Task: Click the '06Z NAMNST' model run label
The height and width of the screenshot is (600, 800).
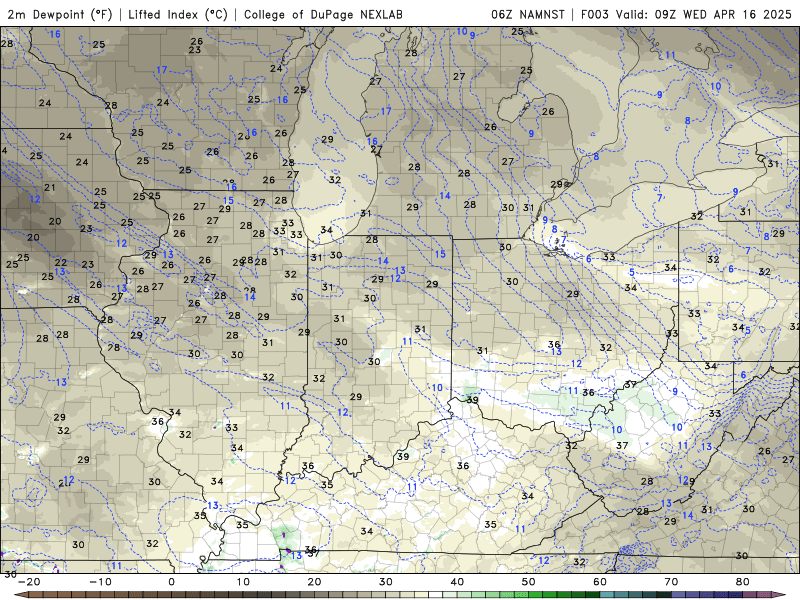Action: (x=528, y=14)
